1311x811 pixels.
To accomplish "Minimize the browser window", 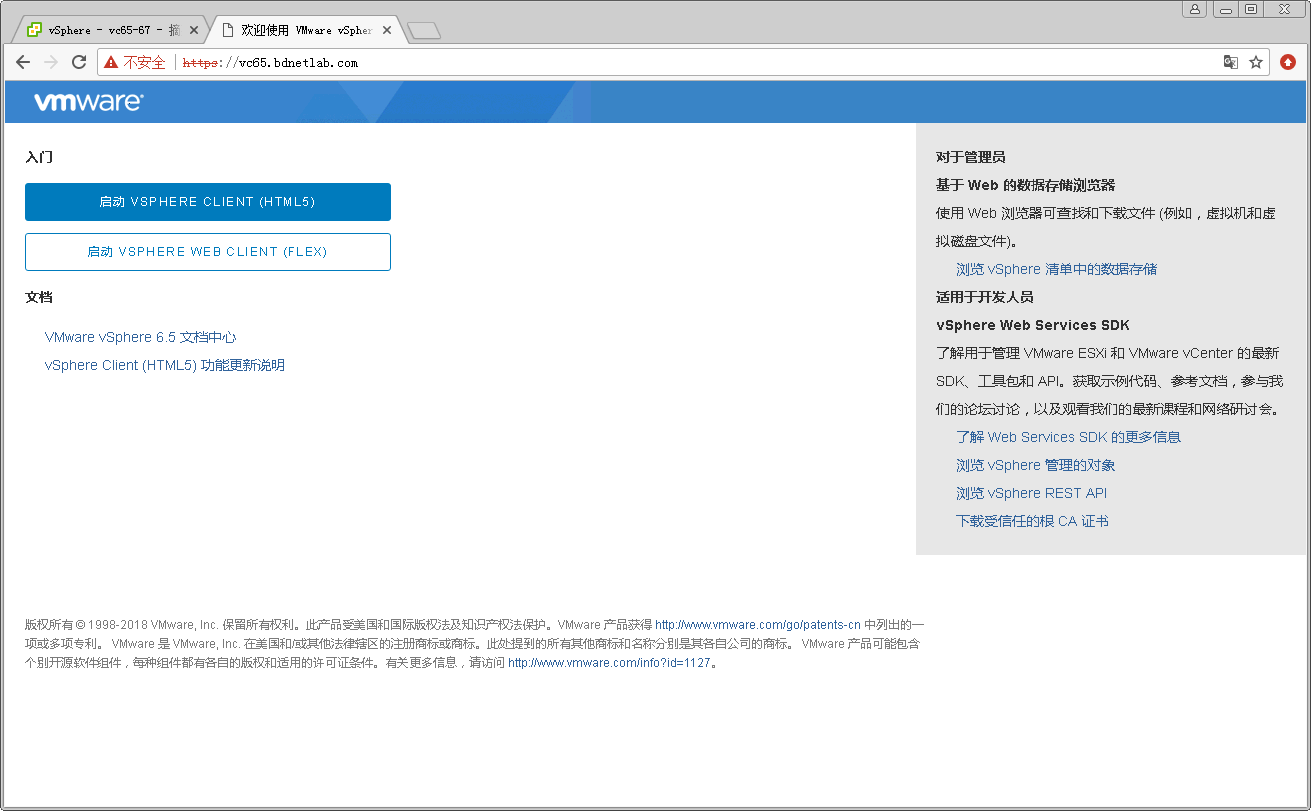I will (1226, 9).
